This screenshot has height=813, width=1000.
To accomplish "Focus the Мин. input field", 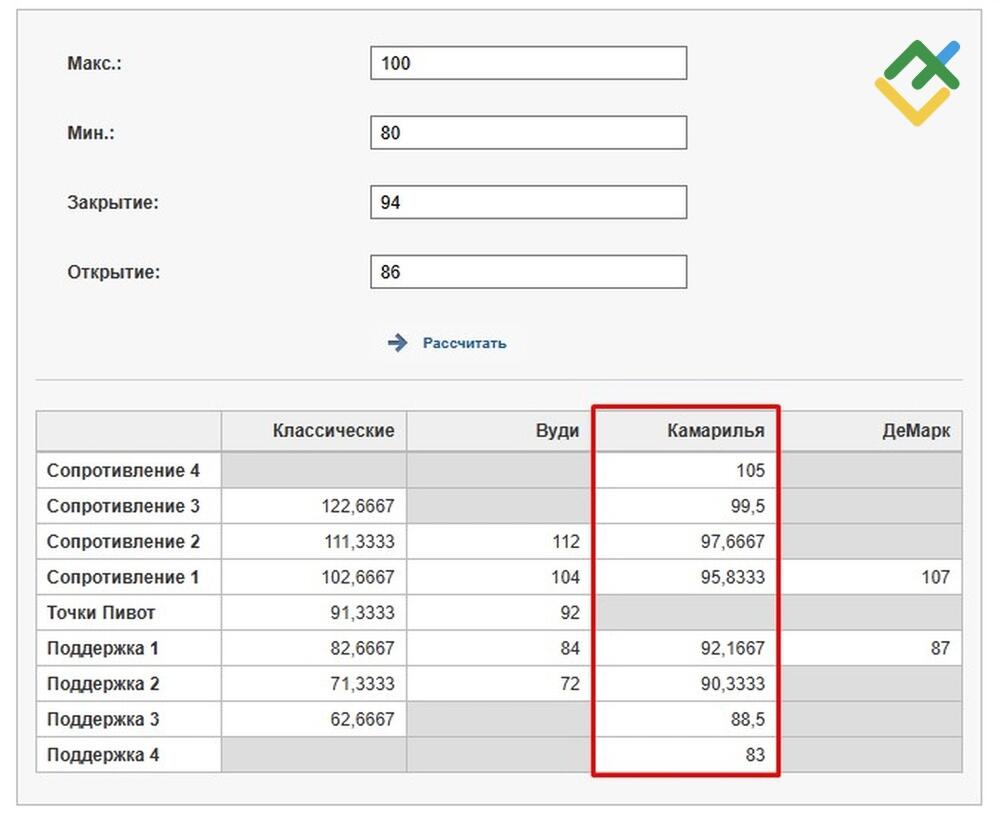I will tap(529, 133).
